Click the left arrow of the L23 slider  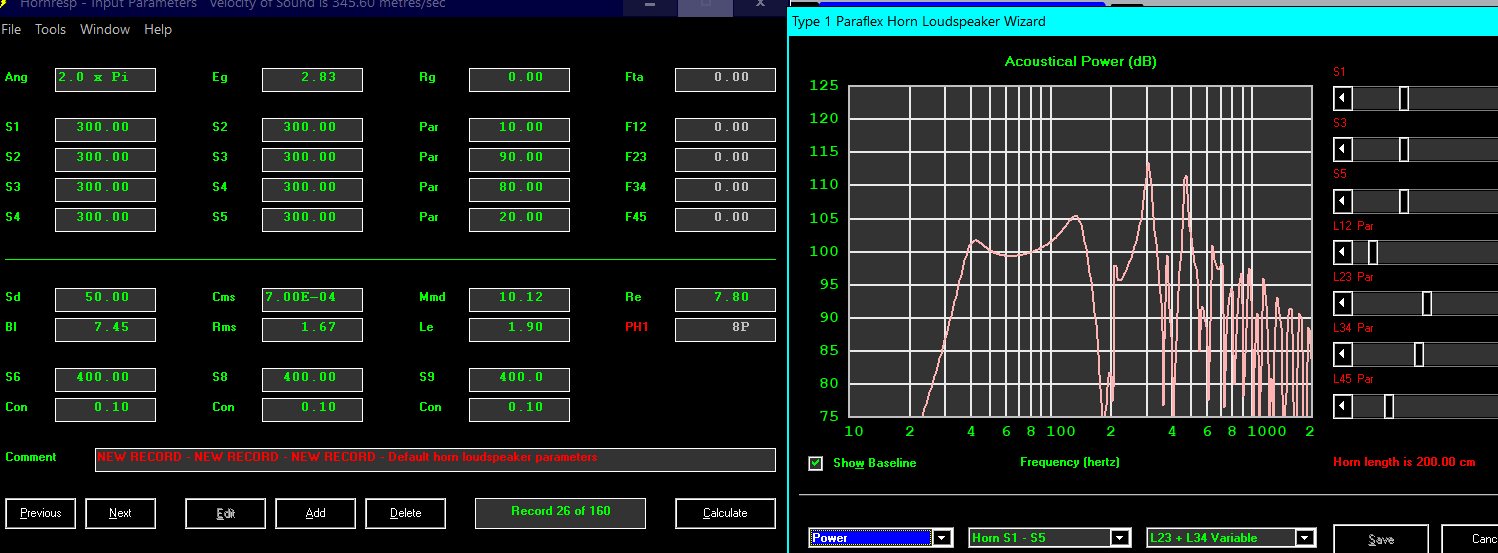[1343, 303]
